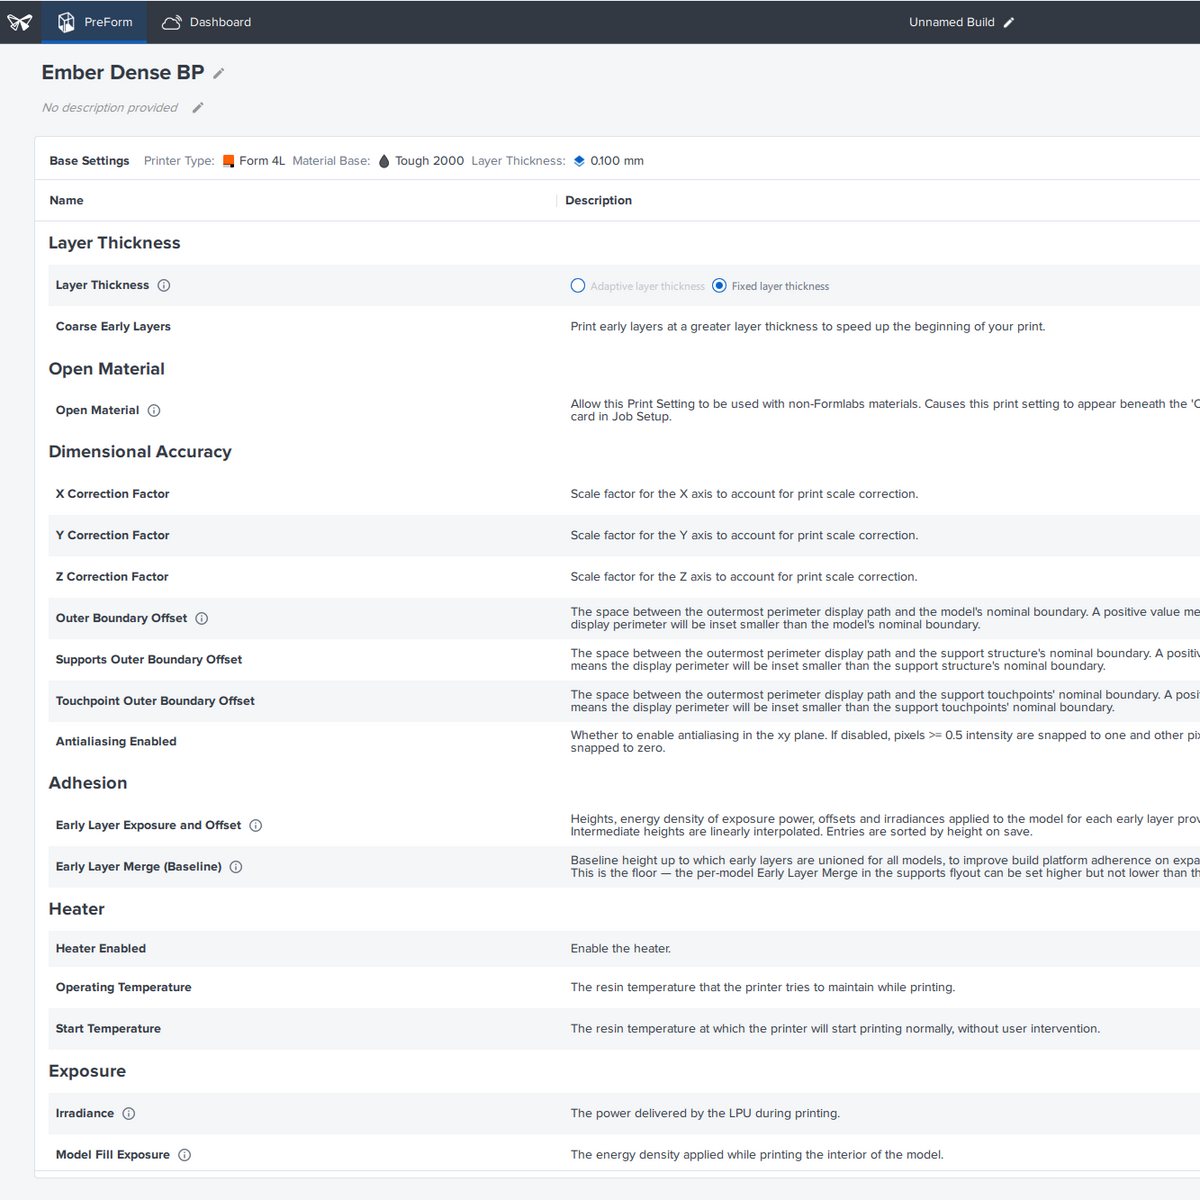This screenshot has height=1200, width=1200.
Task: Show info for Early Layer Merge (Baseline)
Action: pyautogui.click(x=236, y=867)
